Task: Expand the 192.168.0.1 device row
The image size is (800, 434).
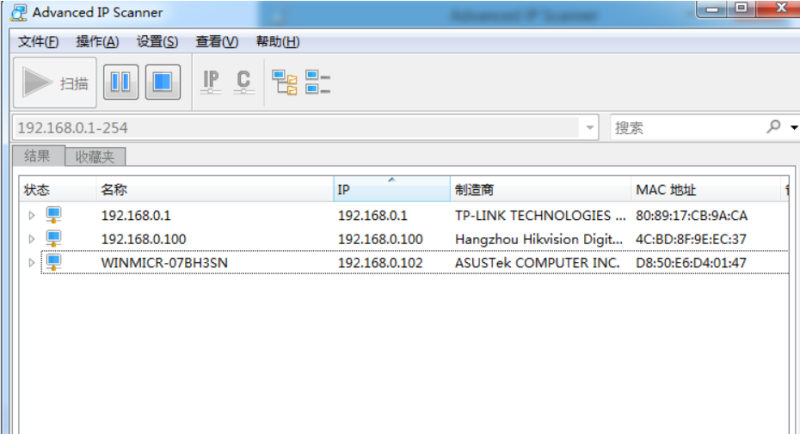Action: (x=31, y=215)
